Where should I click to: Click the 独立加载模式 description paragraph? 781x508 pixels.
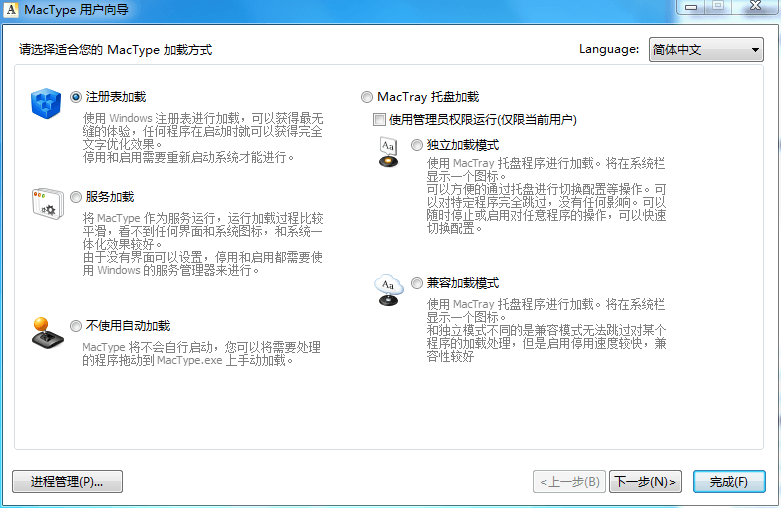546,196
